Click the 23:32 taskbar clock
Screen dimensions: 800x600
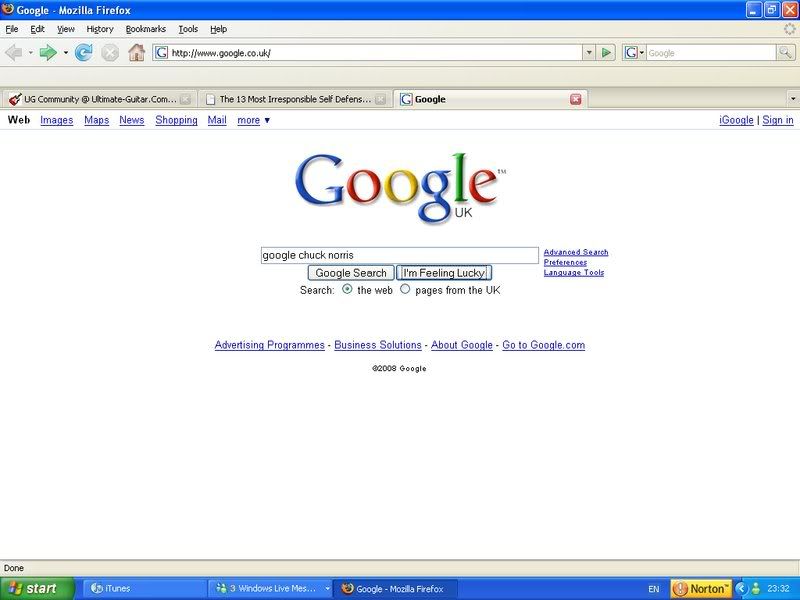tap(778, 589)
